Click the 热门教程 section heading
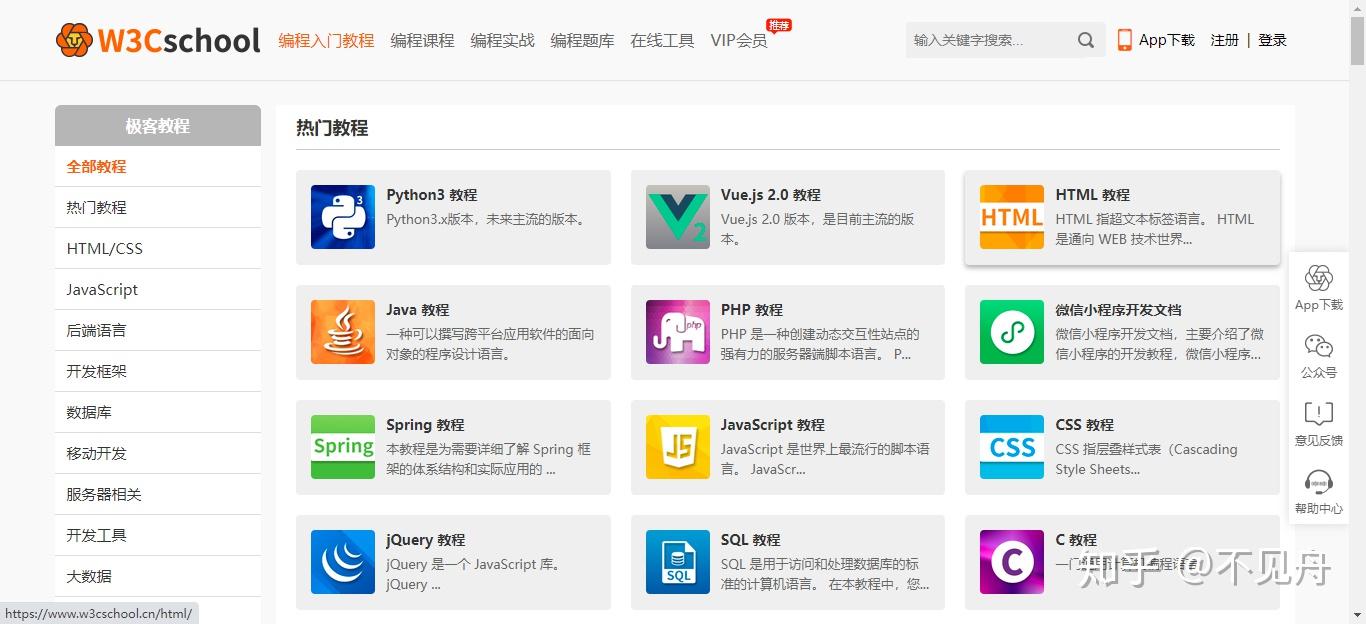Screen dimensions: 1366x624 [332, 128]
